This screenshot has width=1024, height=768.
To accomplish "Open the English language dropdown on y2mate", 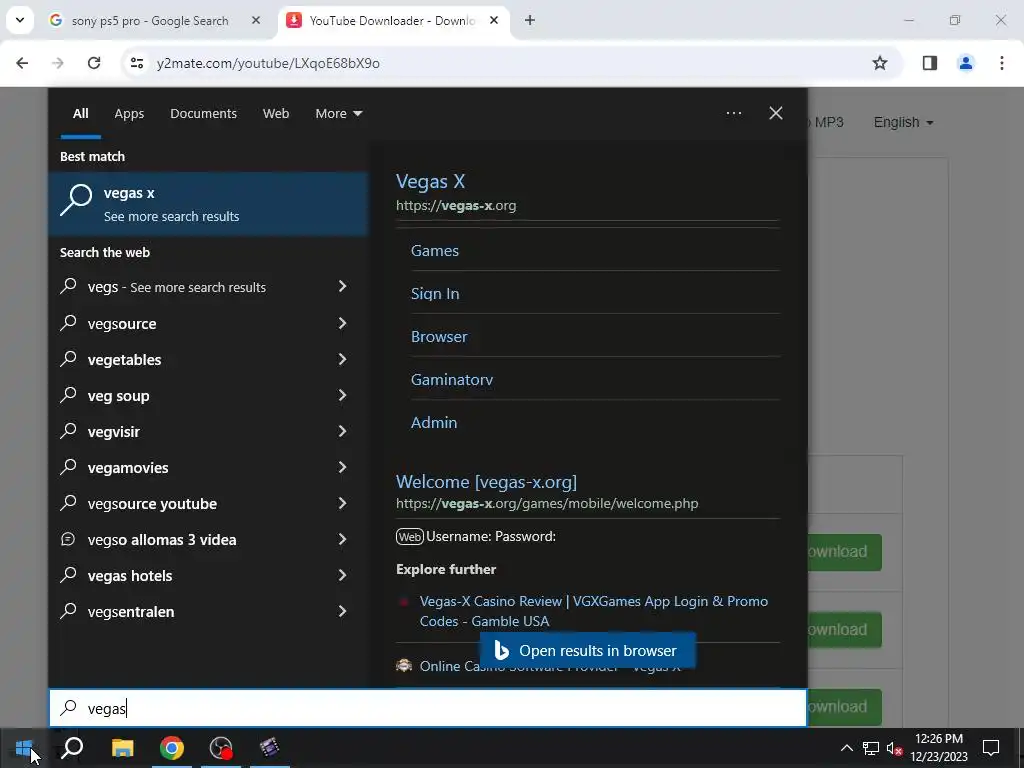I will click(903, 122).
